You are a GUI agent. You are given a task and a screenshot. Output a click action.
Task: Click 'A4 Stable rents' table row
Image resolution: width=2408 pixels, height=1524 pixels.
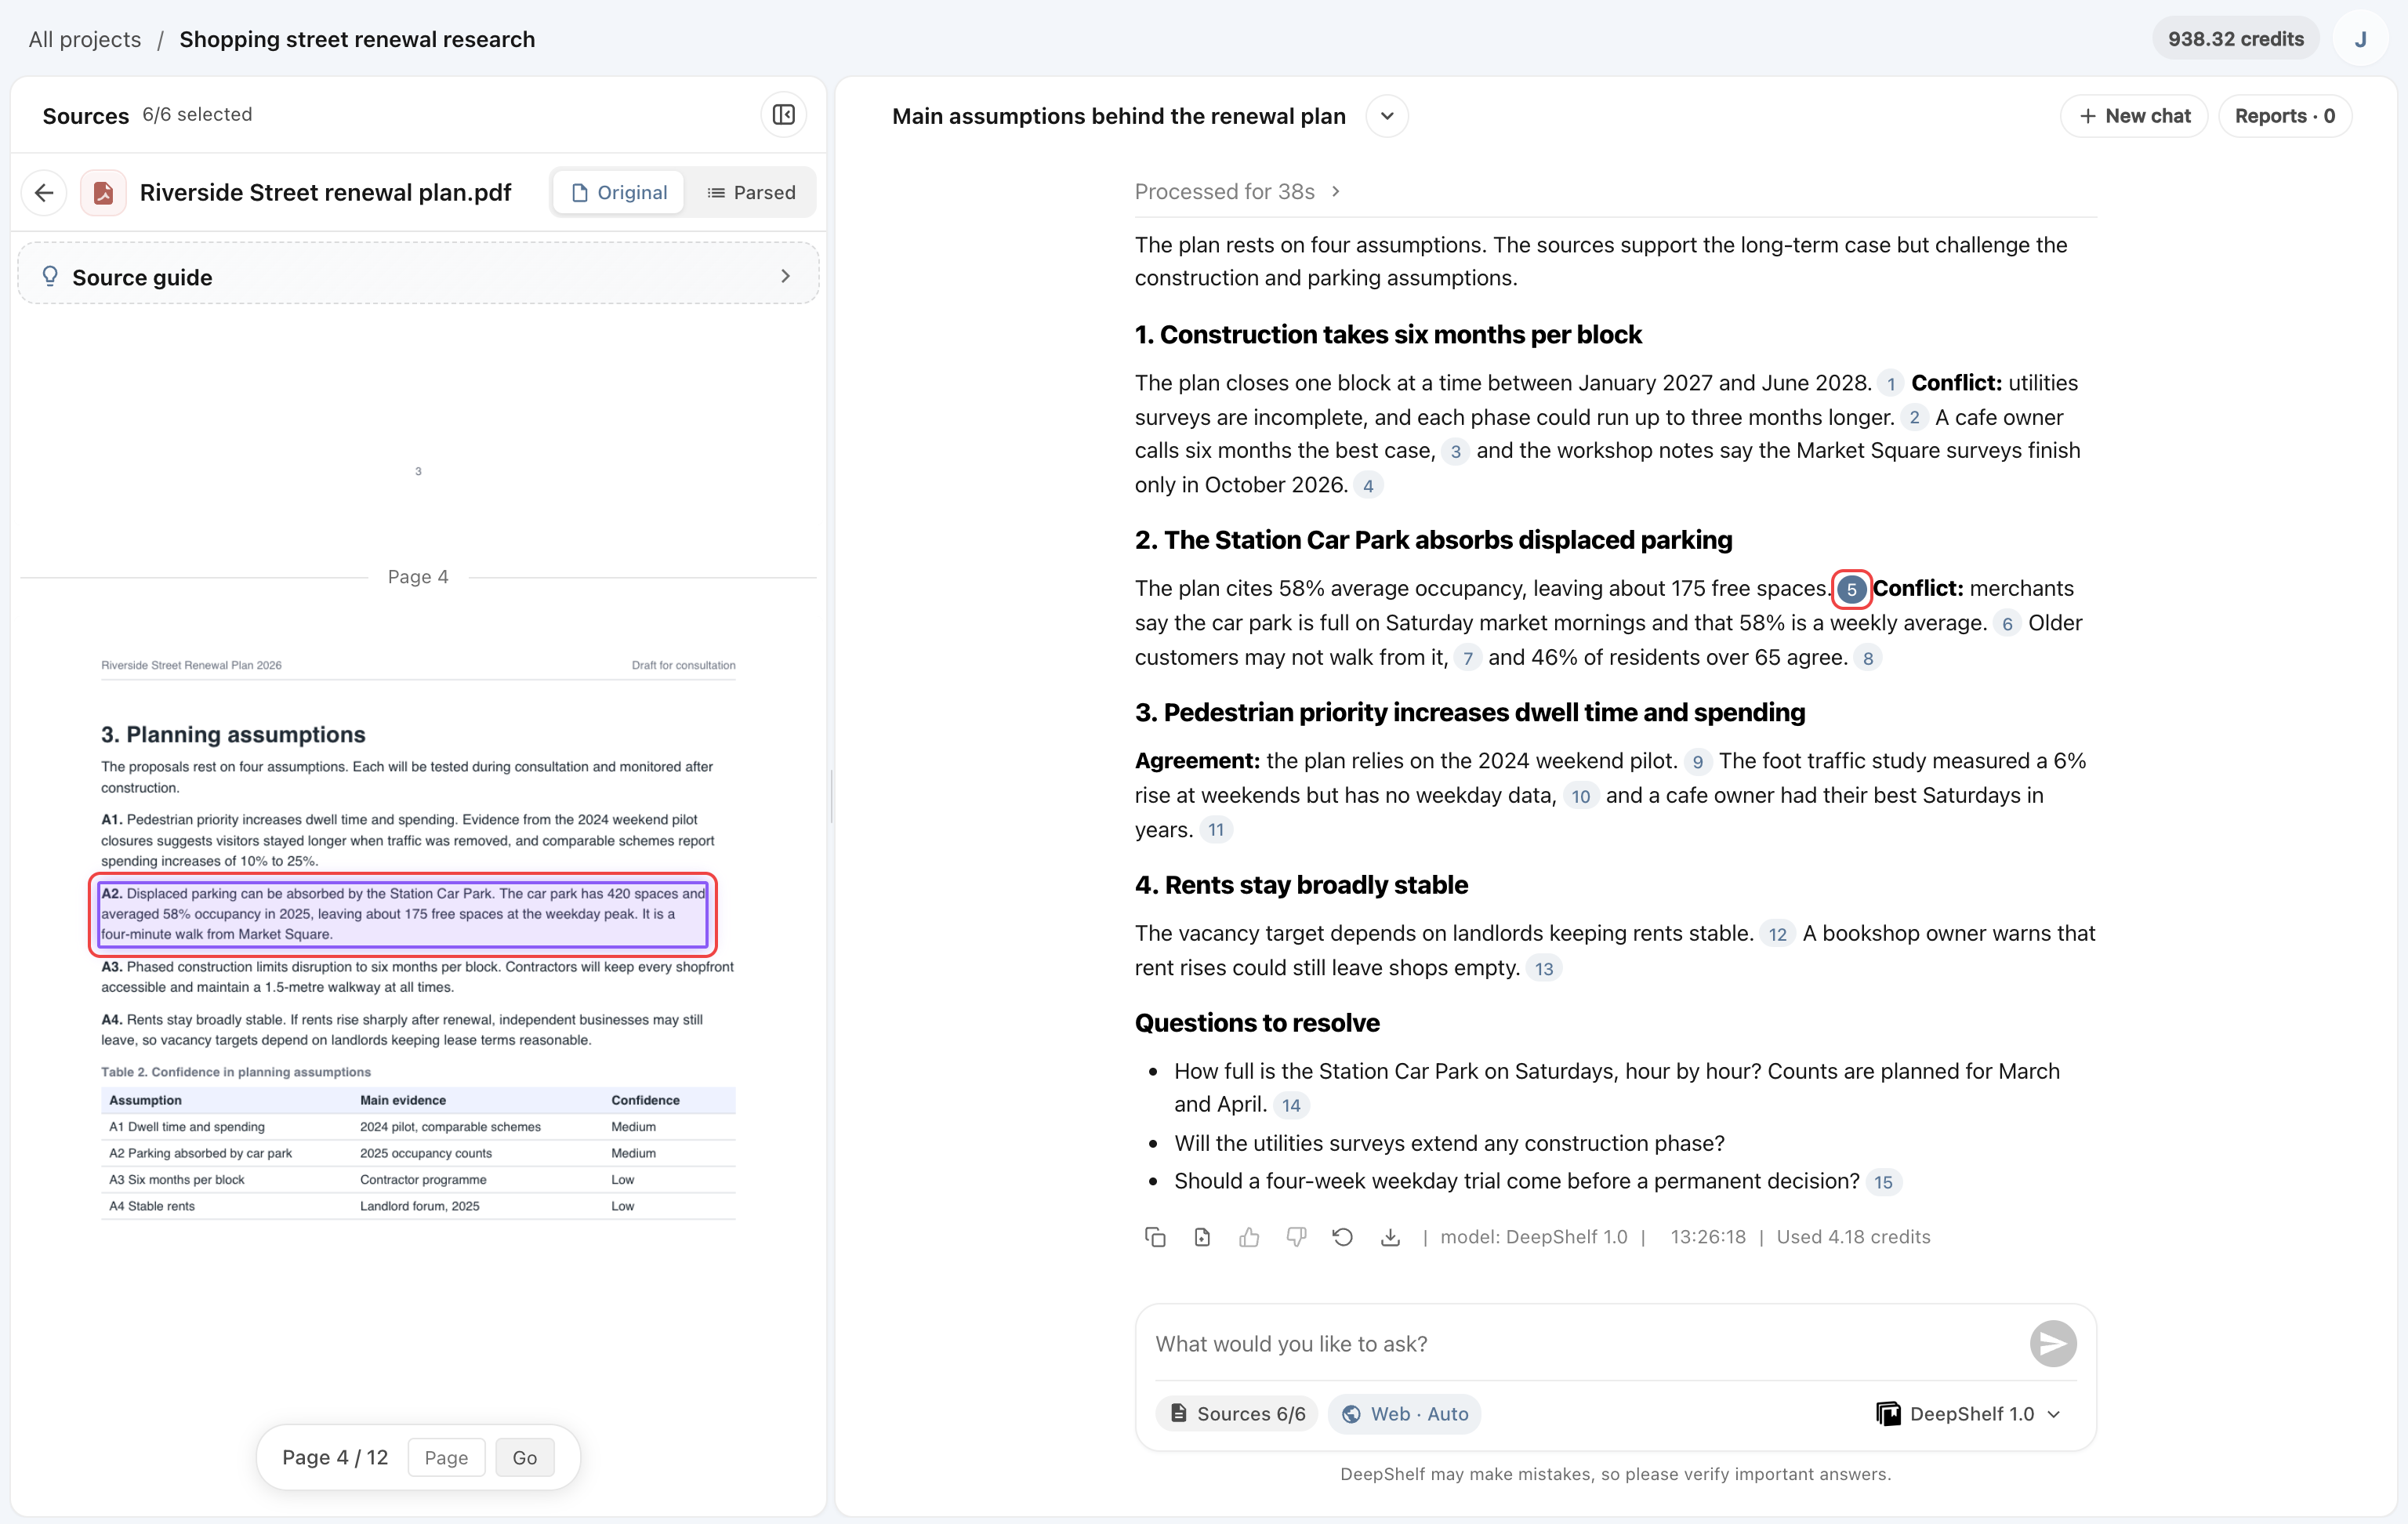pyautogui.click(x=418, y=1206)
